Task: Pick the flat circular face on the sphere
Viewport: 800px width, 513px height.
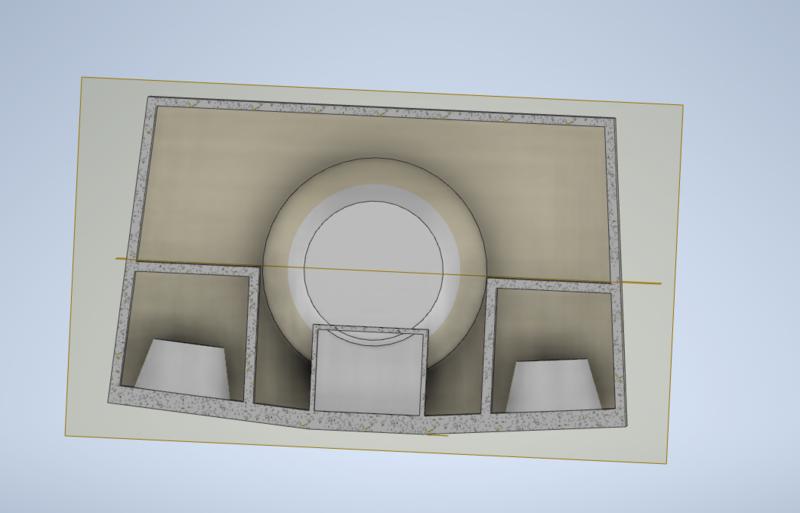Action: pos(373,271)
